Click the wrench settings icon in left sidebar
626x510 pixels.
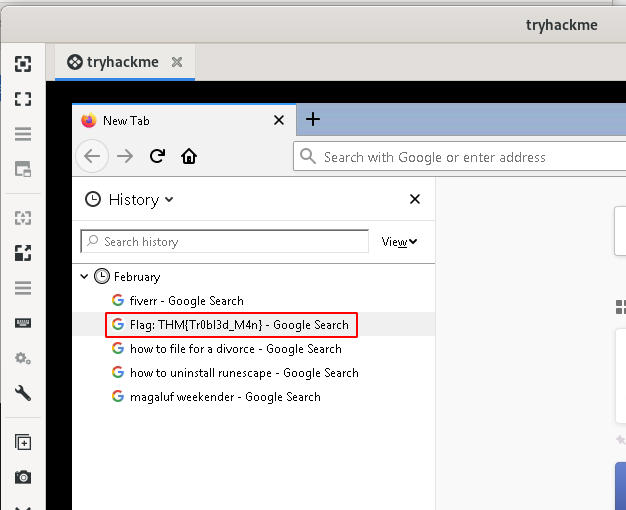23,392
